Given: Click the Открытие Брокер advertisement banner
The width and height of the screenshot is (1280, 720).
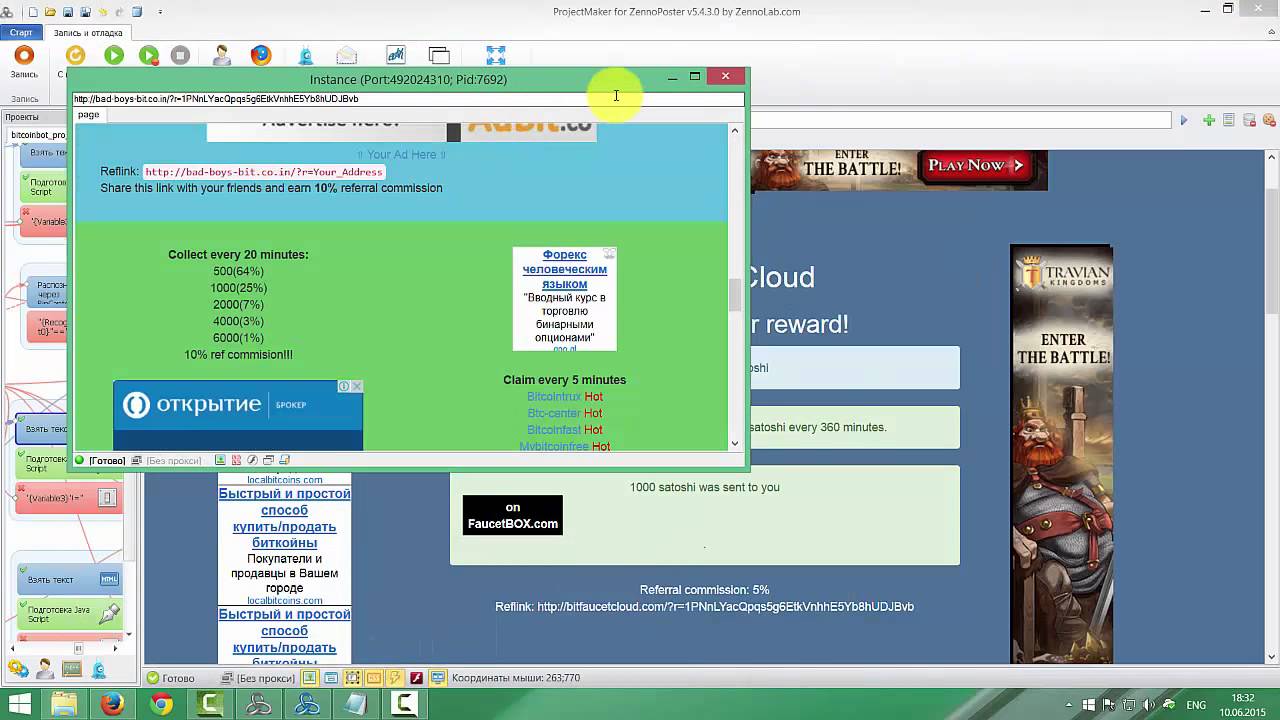Looking at the screenshot, I should coord(238,415).
